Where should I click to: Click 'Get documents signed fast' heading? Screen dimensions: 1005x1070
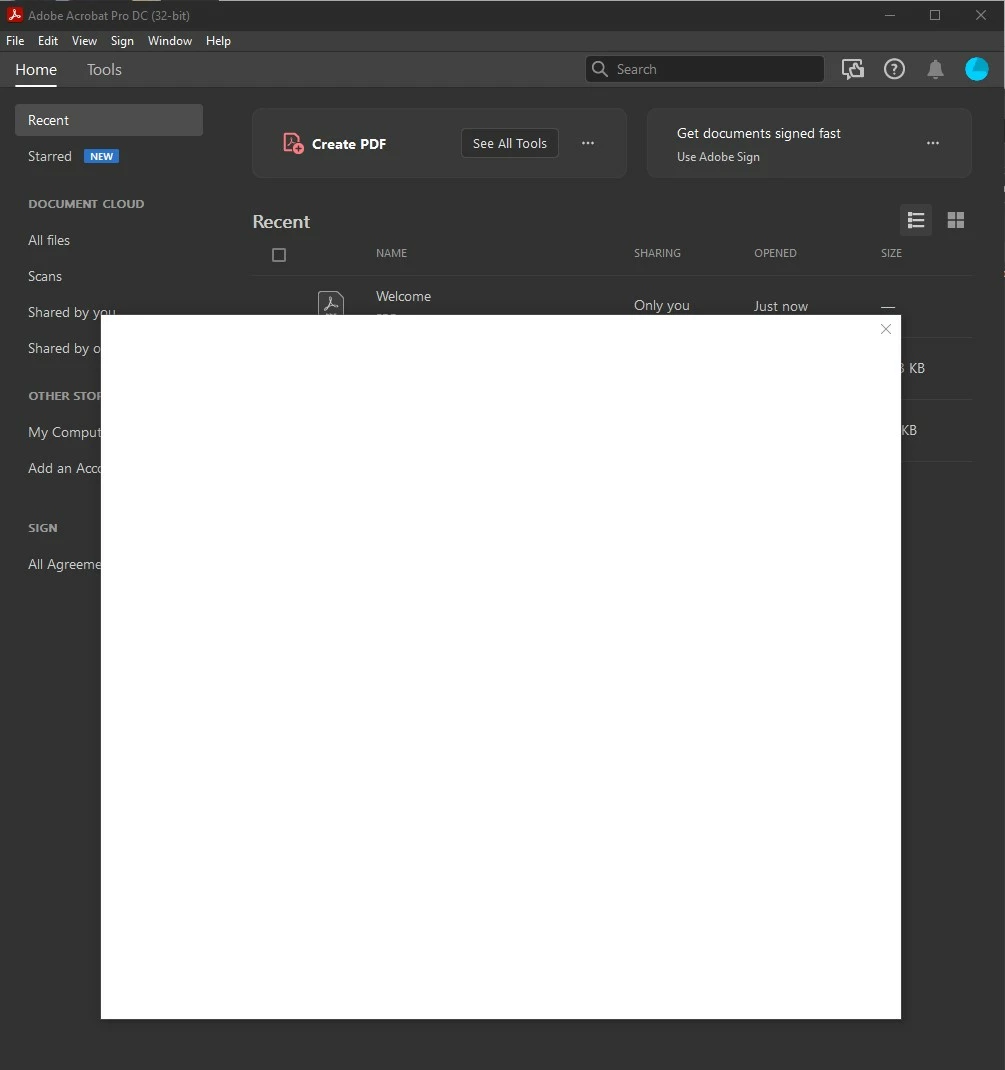coord(759,133)
